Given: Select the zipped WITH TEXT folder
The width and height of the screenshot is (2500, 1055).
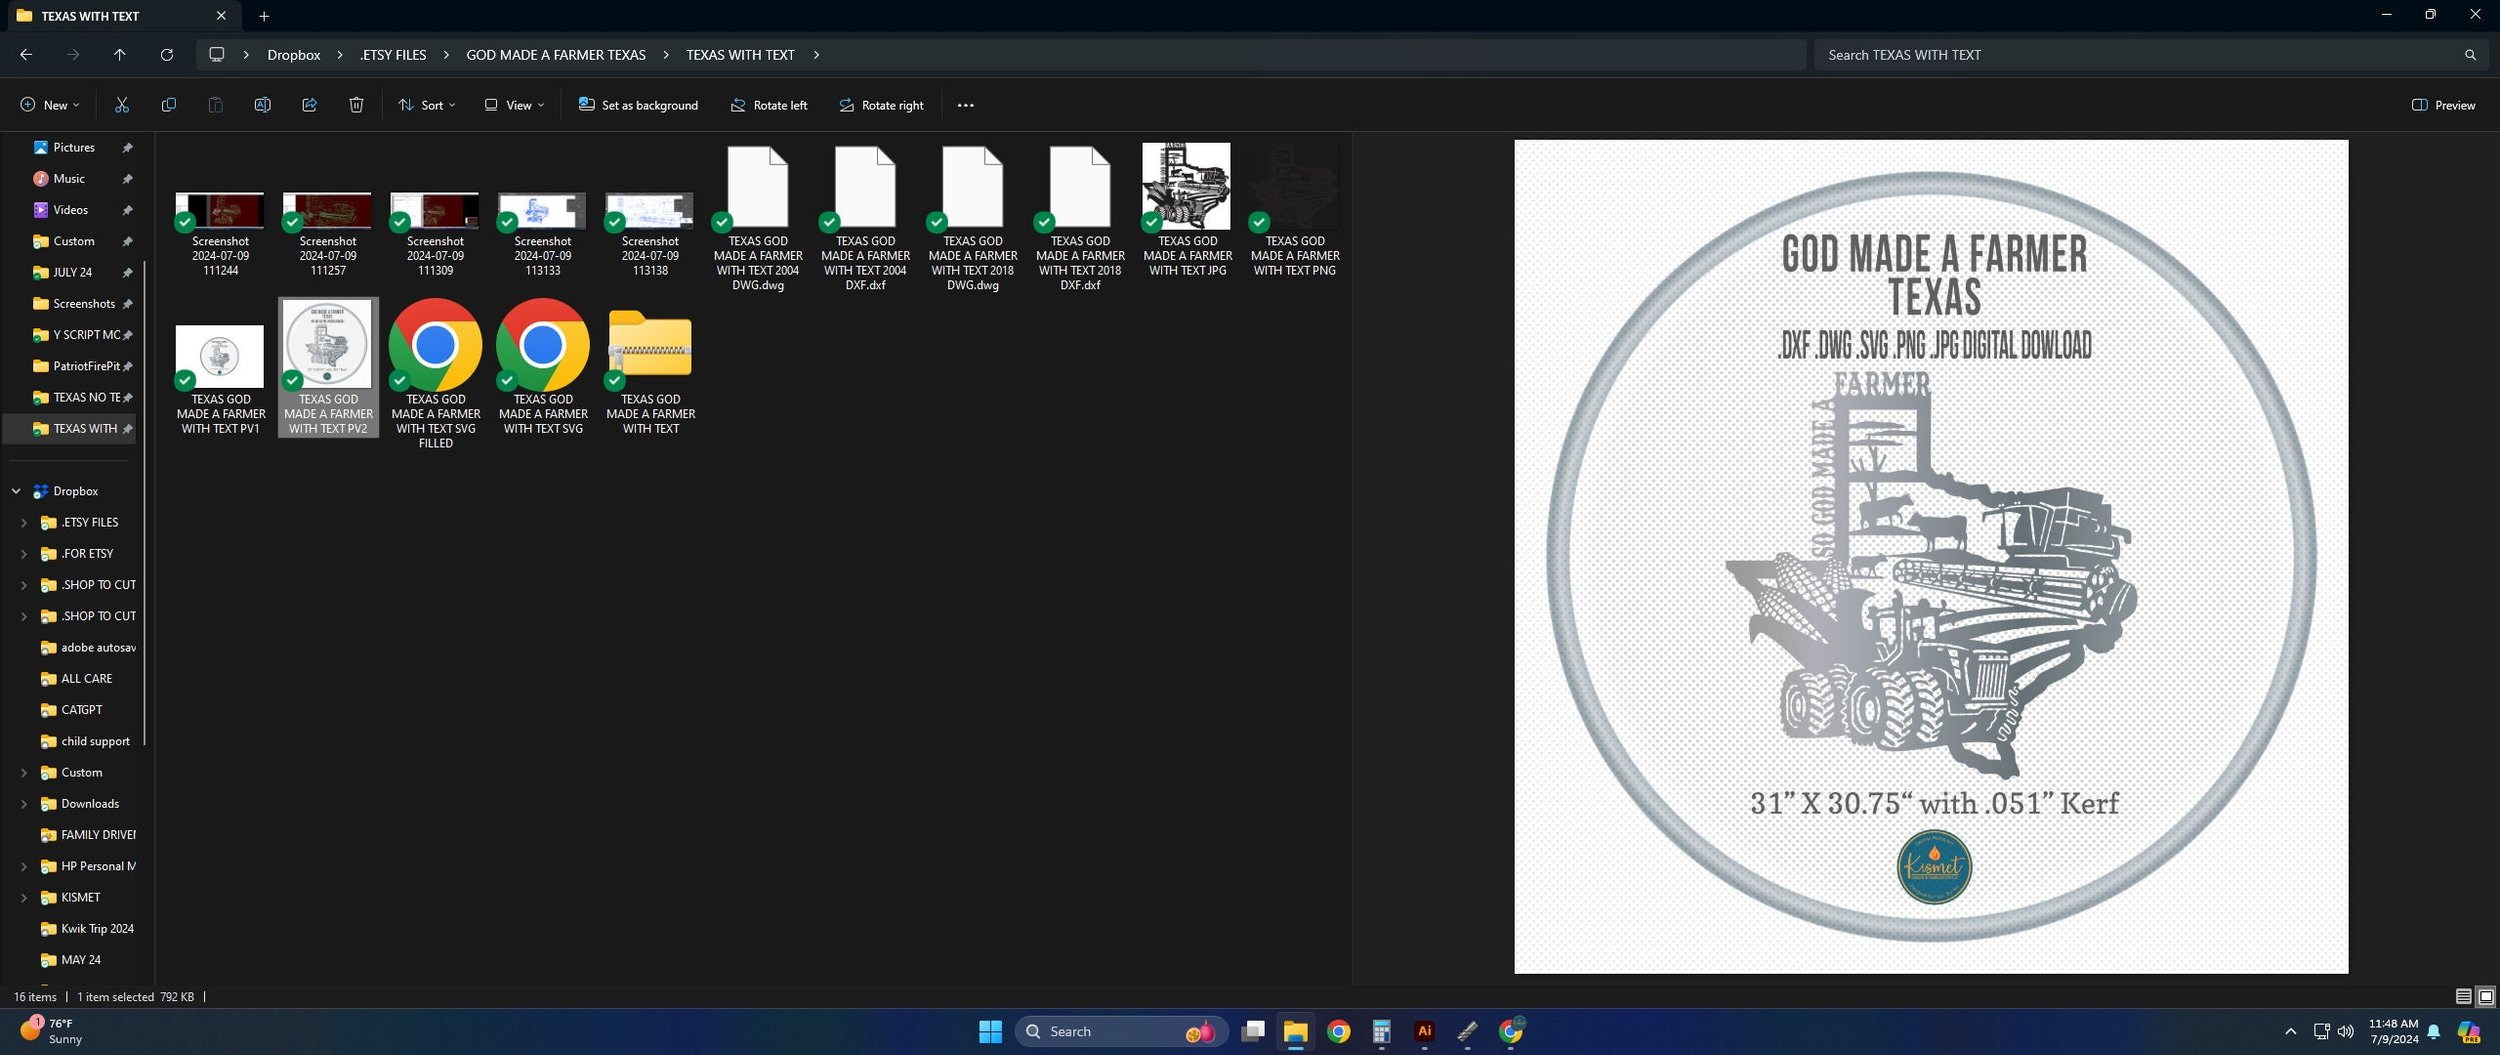Looking at the screenshot, I should (650, 370).
